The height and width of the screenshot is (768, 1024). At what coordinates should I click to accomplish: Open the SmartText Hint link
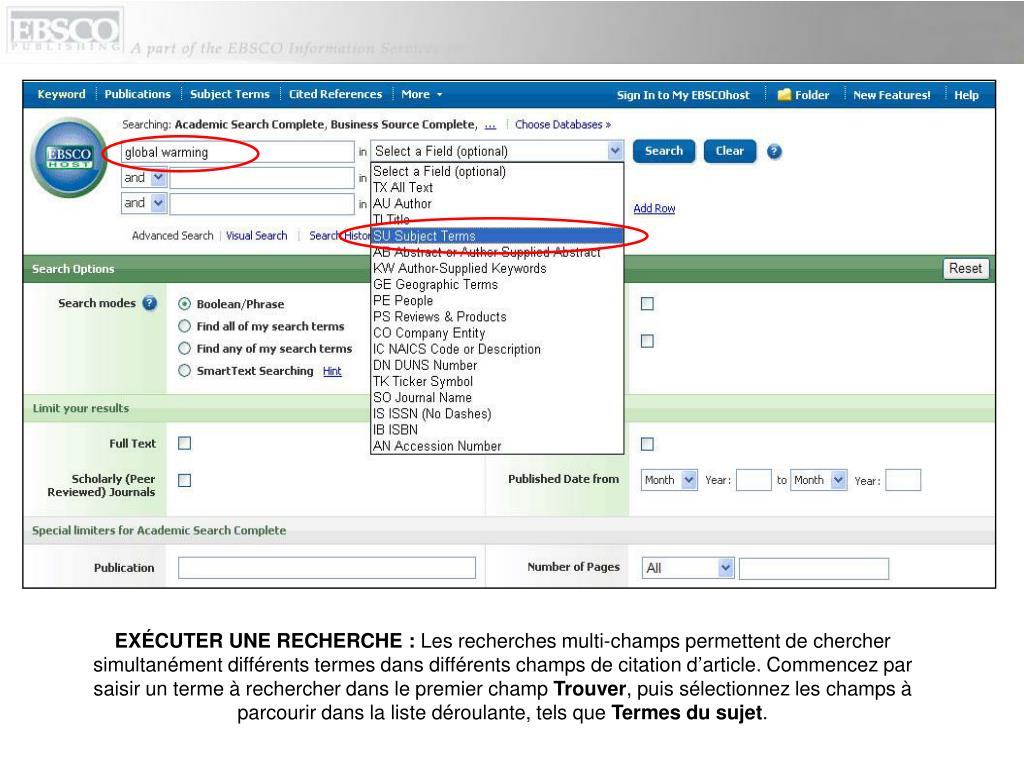click(x=332, y=372)
